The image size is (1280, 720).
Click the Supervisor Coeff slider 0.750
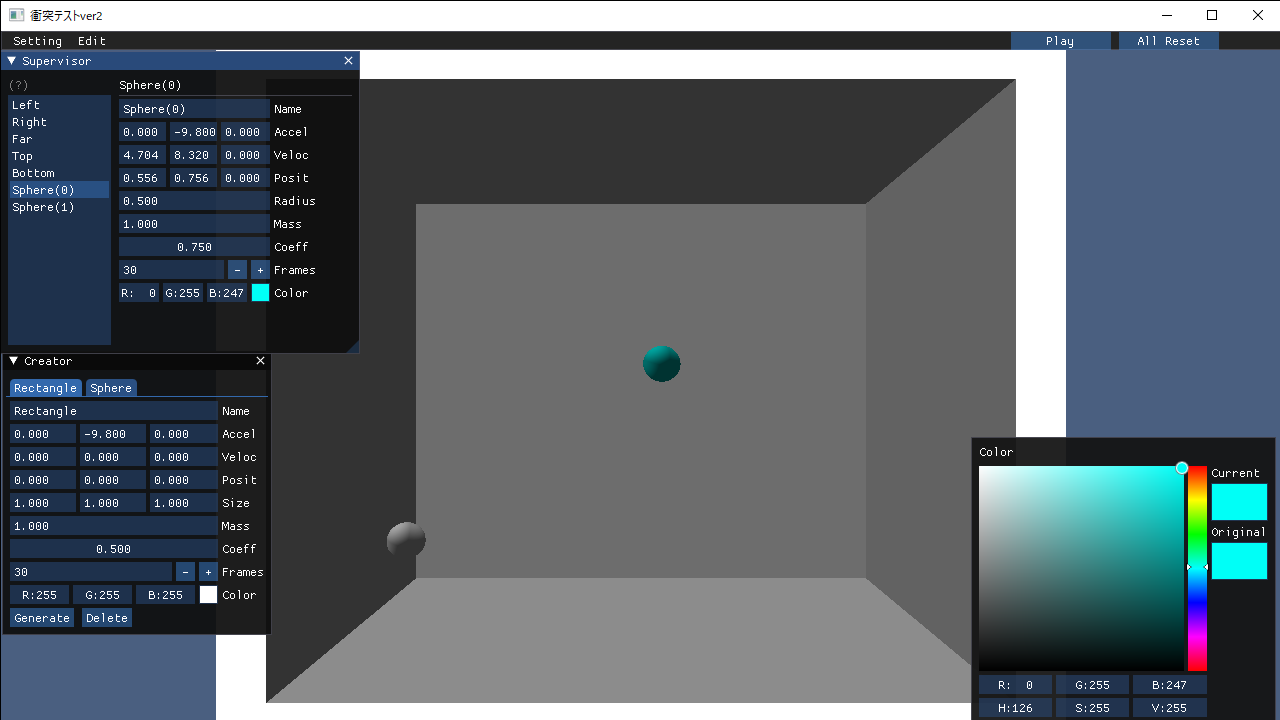pos(194,247)
